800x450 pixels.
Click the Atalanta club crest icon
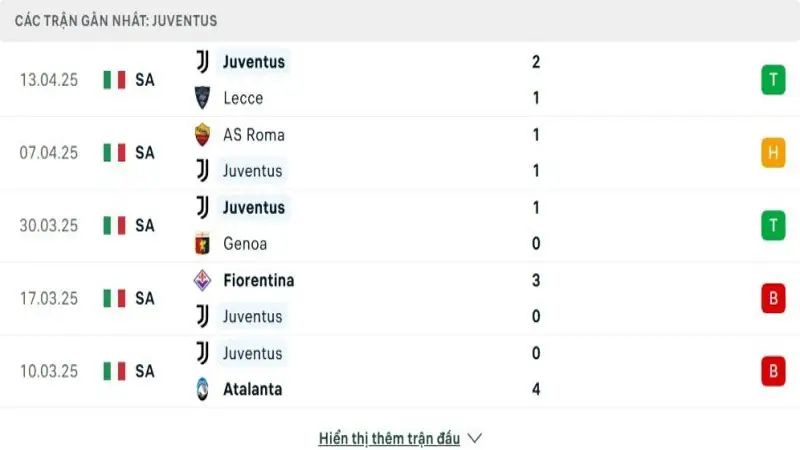tap(203, 389)
